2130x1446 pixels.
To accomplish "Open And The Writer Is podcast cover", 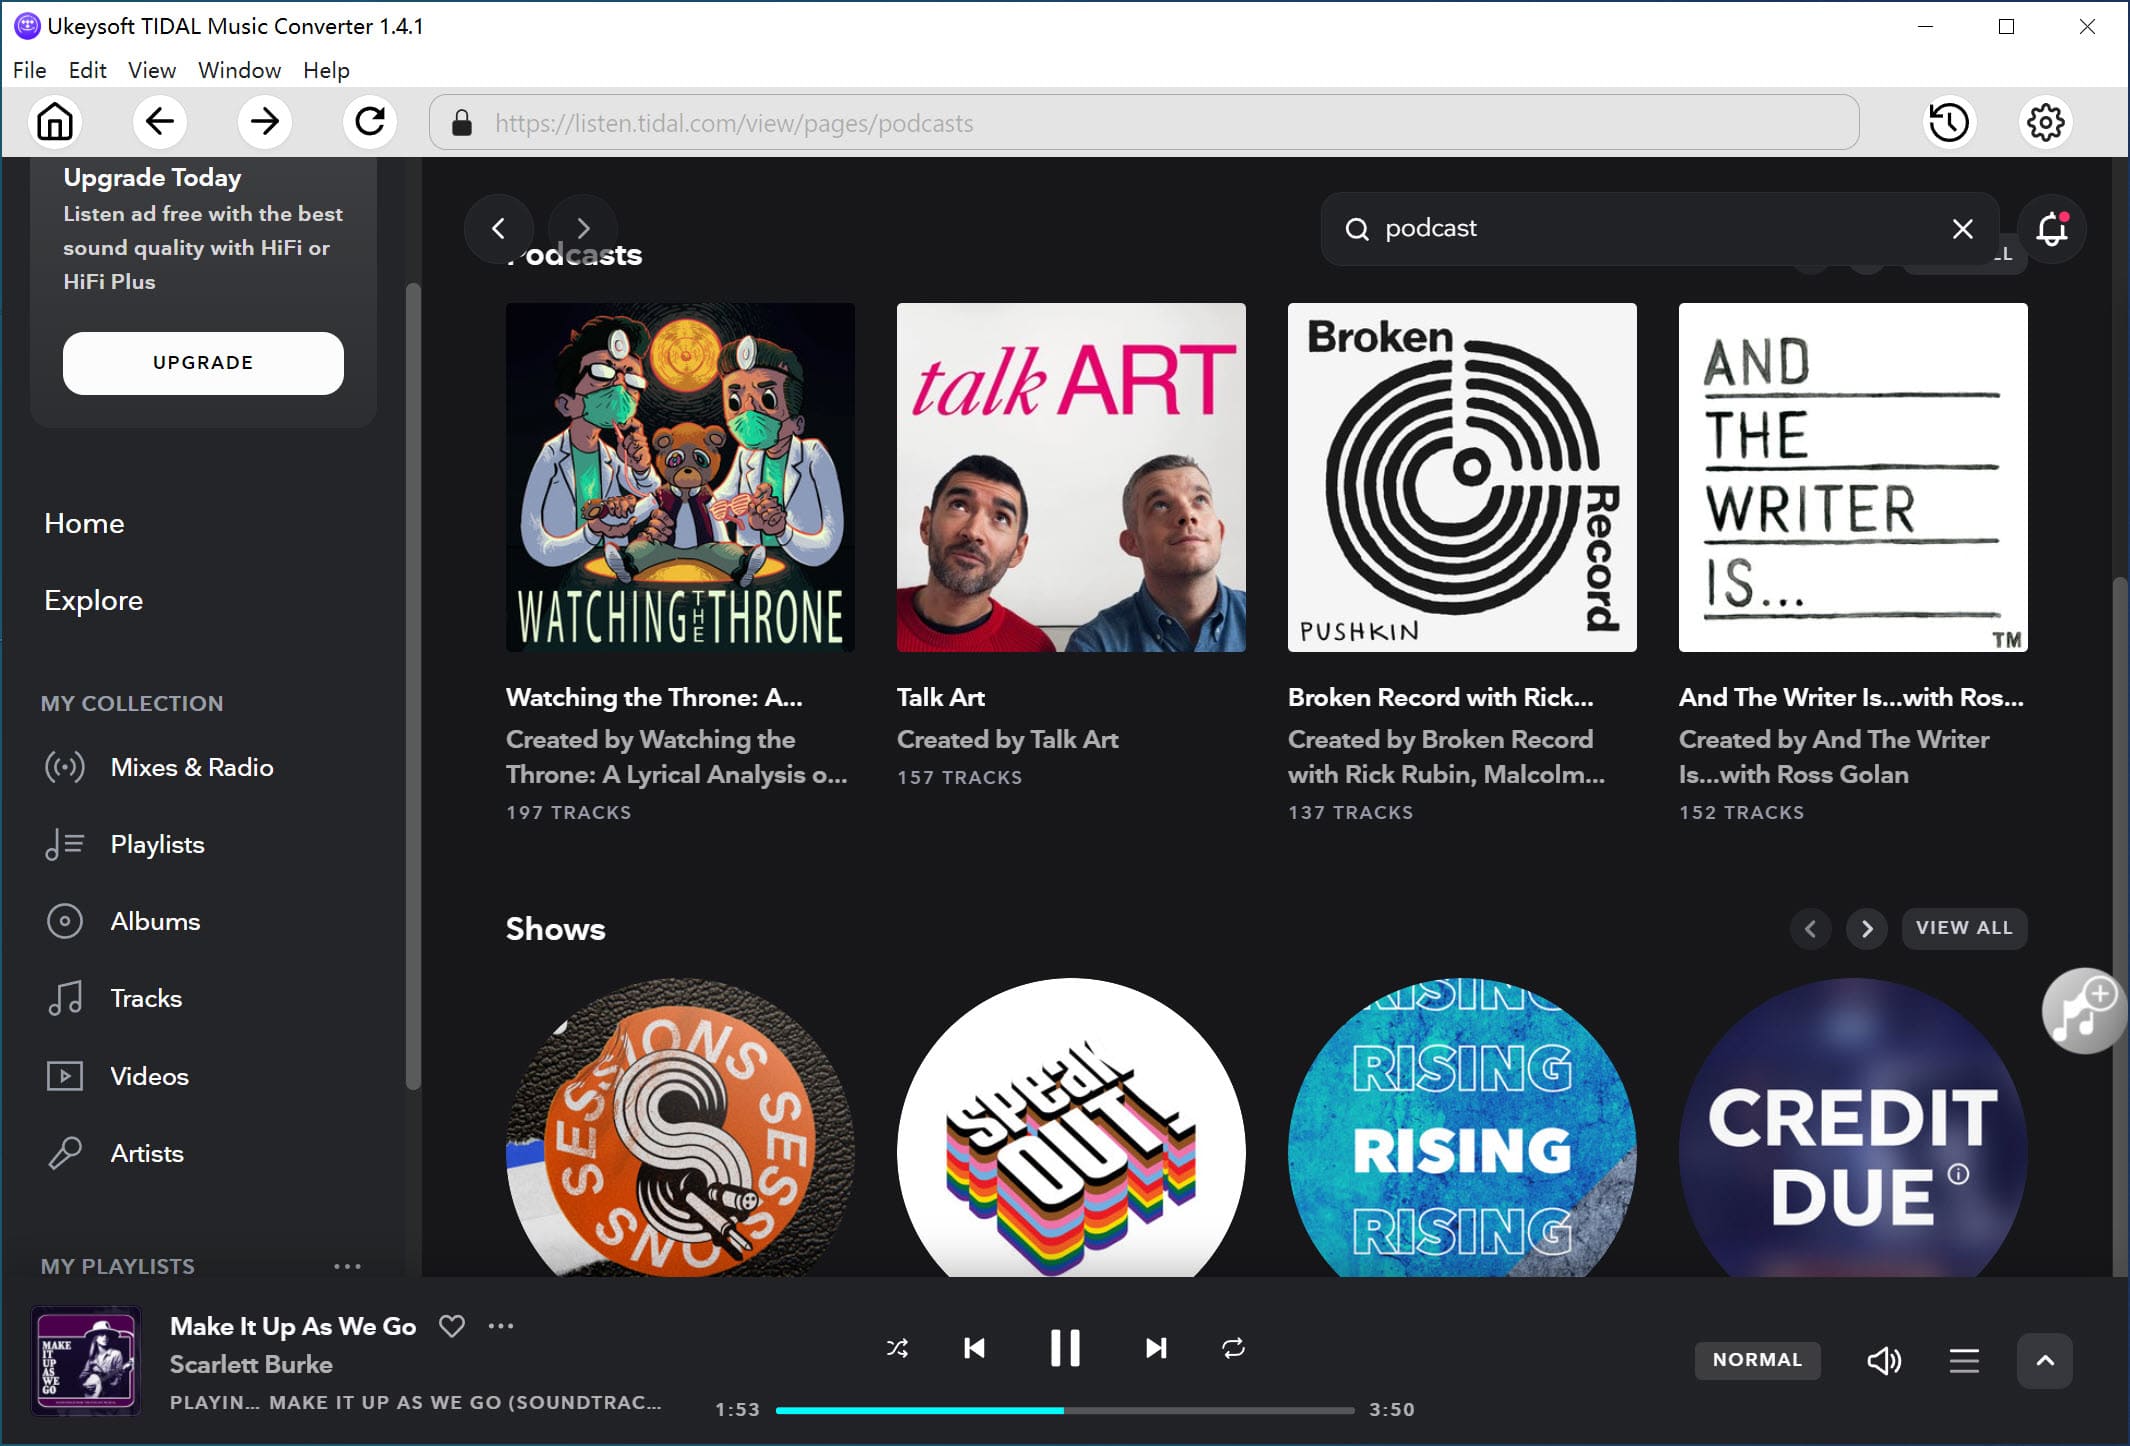I will click(1853, 477).
